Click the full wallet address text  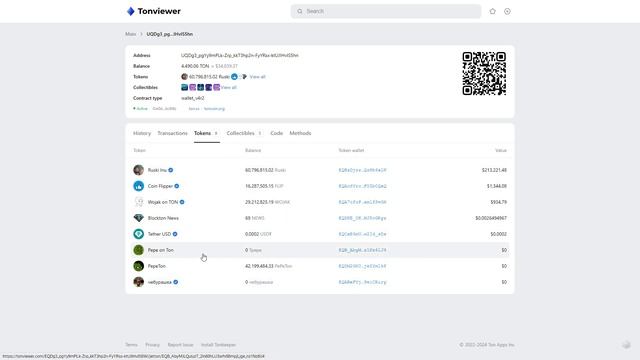(240, 55)
